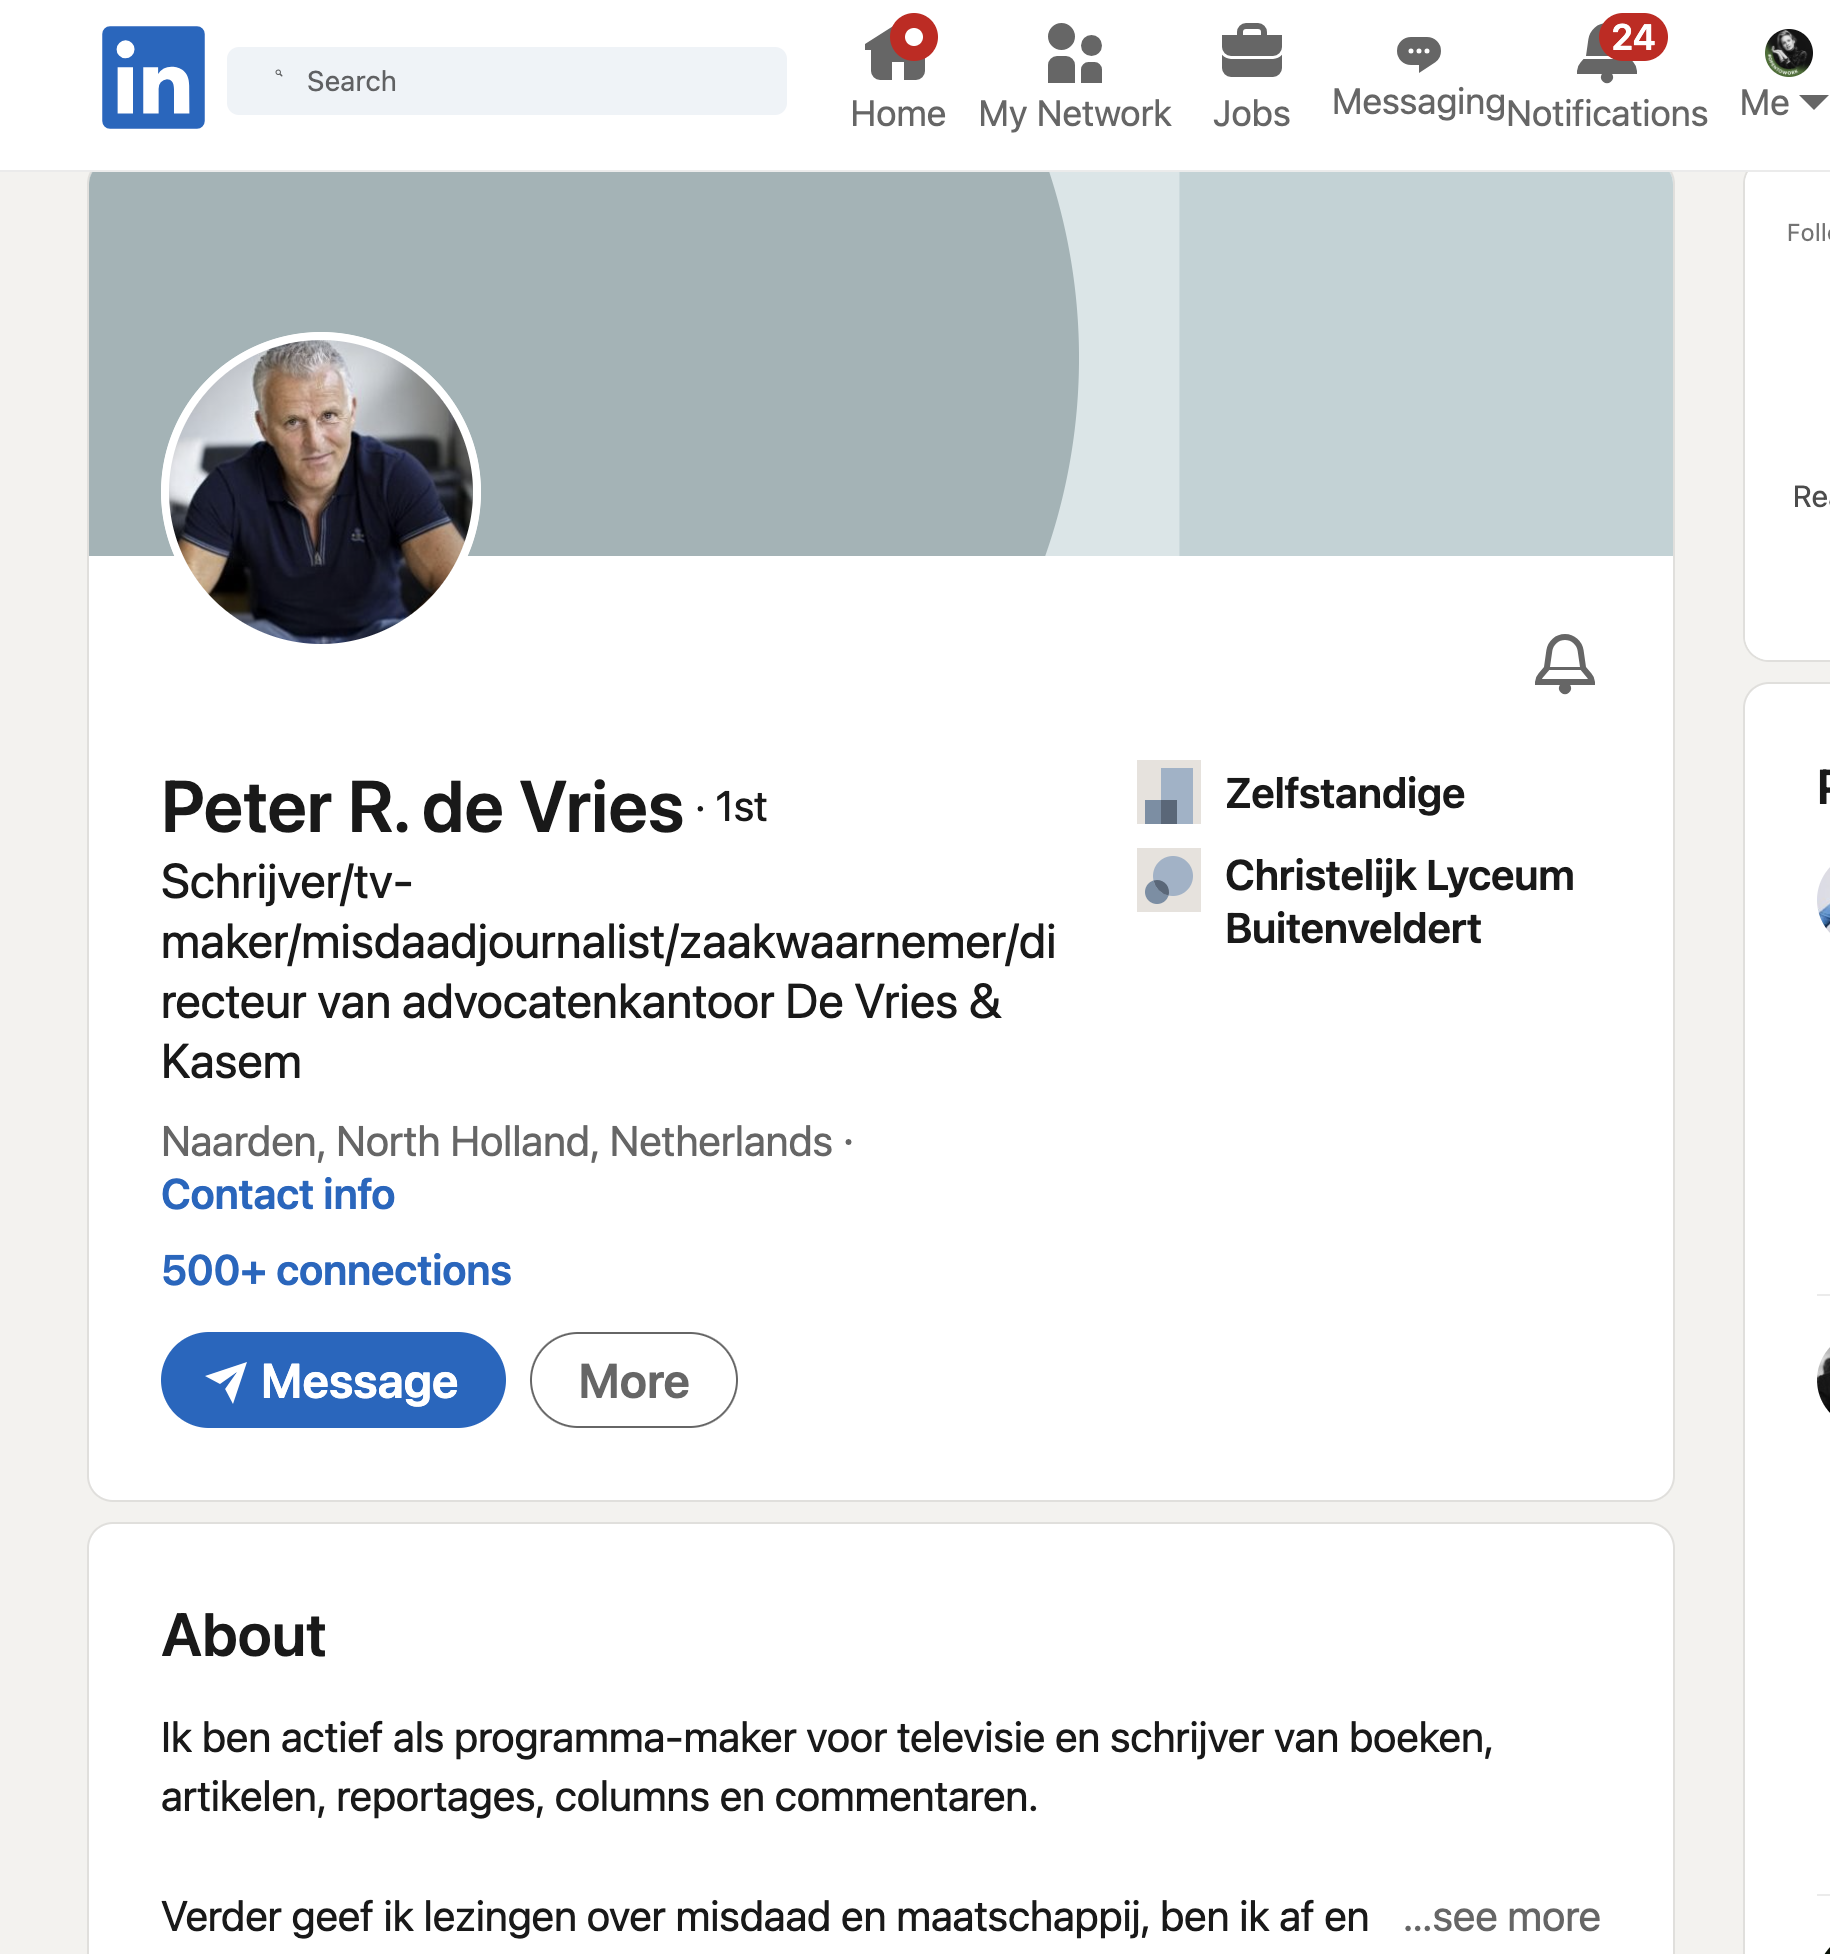1830x1954 pixels.
Task: Open the My Network icon
Action: 1074,55
